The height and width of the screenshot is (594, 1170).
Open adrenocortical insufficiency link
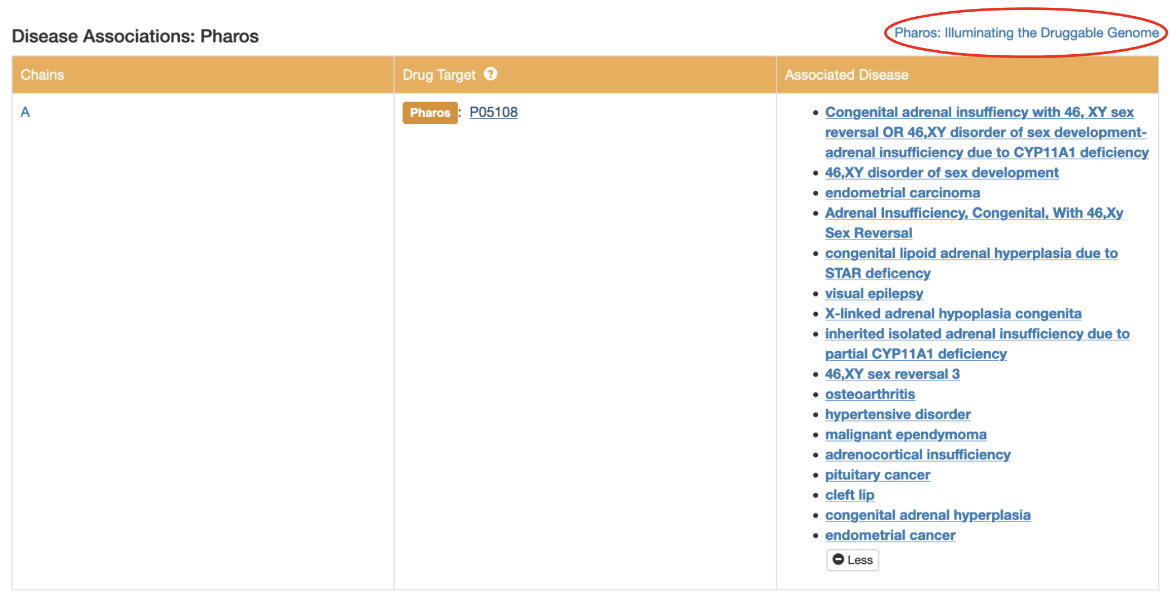point(918,454)
